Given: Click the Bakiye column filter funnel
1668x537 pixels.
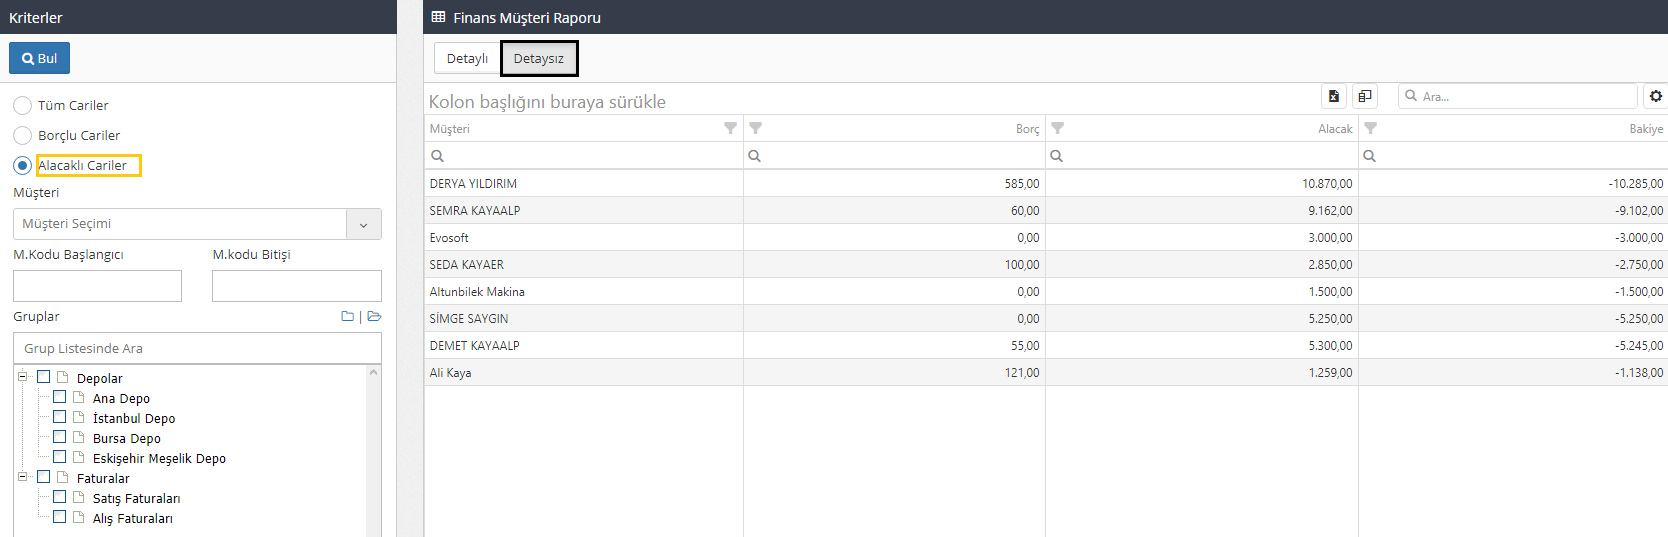Looking at the screenshot, I should (1371, 128).
